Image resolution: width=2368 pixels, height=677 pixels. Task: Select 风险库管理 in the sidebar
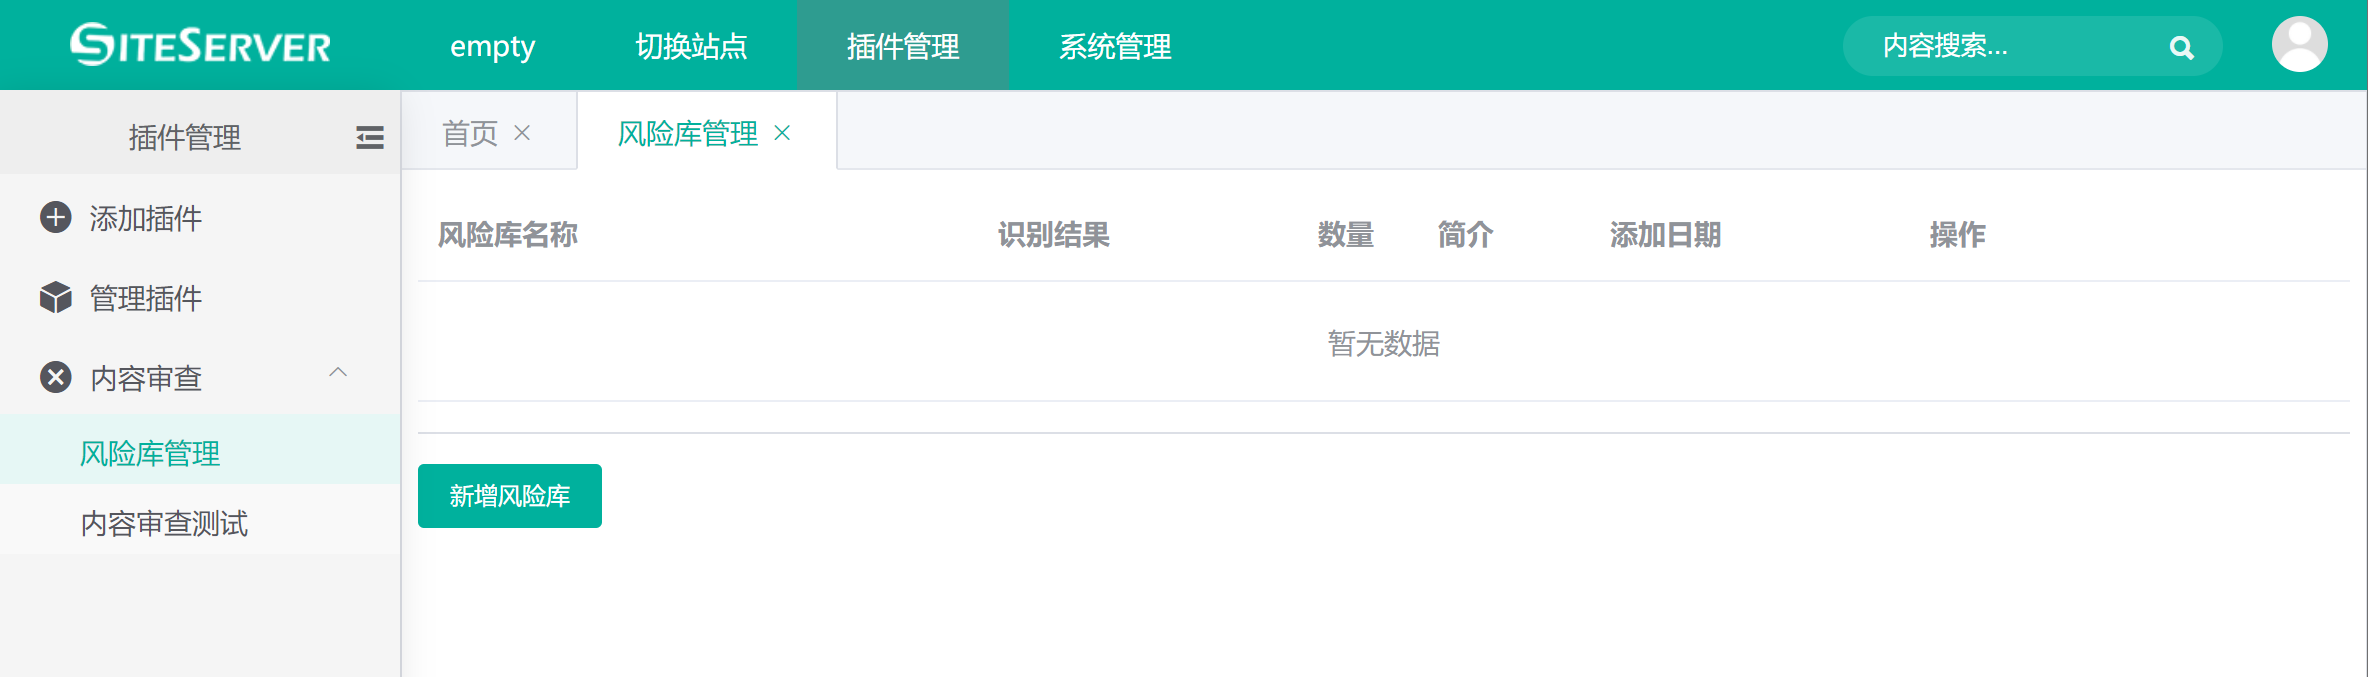pyautogui.click(x=150, y=453)
